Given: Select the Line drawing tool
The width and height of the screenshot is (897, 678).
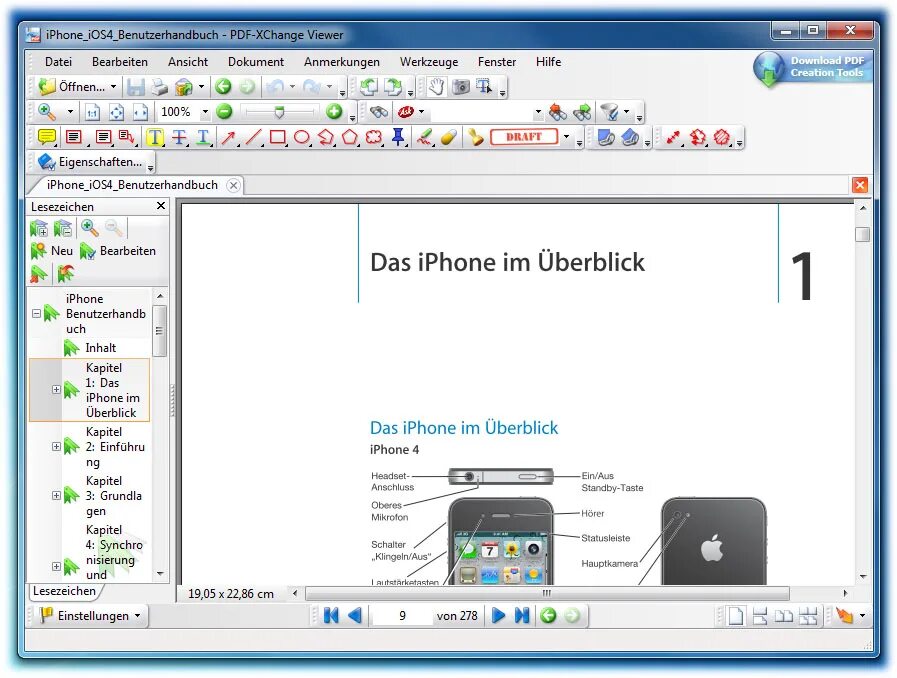Looking at the screenshot, I should (x=253, y=137).
